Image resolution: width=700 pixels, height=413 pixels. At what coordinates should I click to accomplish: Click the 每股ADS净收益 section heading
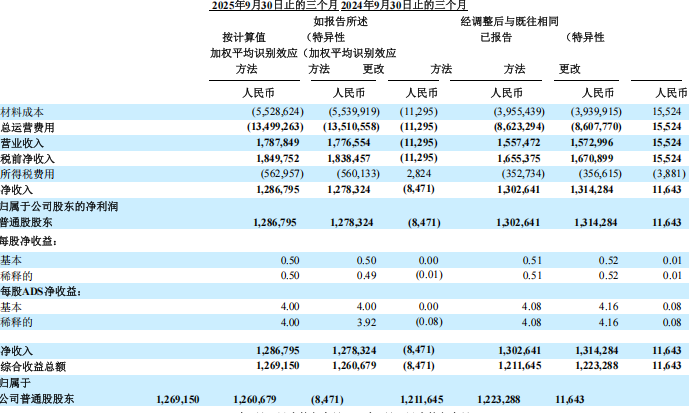click(x=42, y=291)
